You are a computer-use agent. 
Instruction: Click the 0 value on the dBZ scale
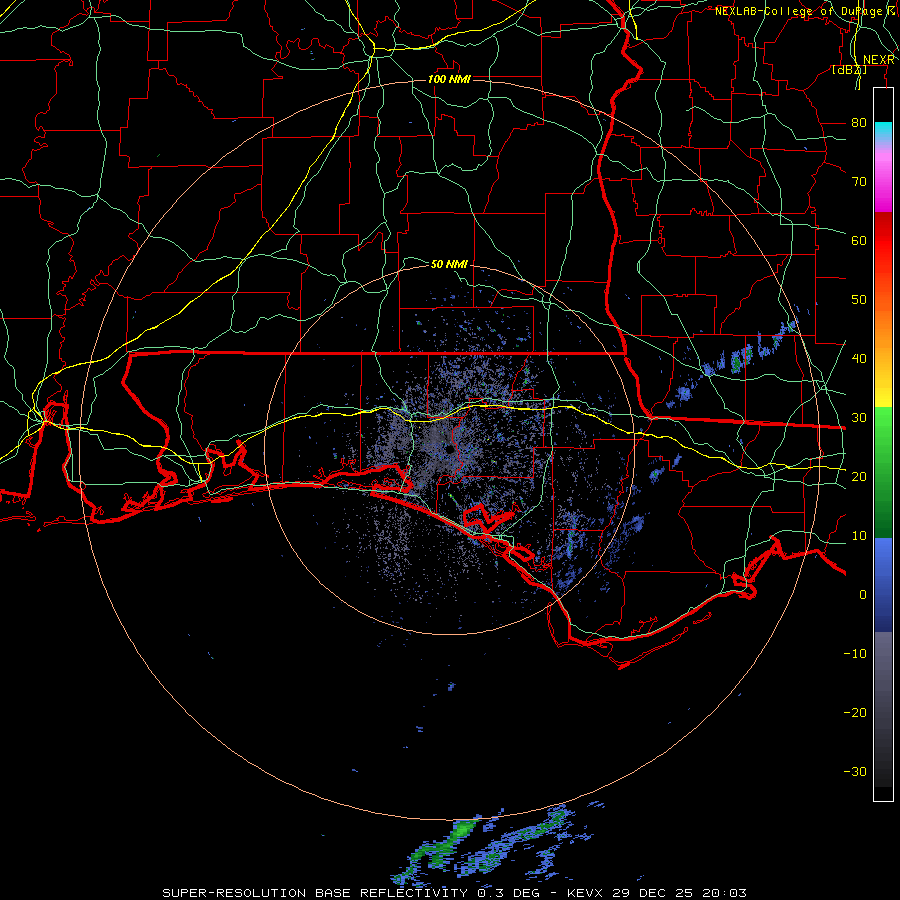point(863,595)
